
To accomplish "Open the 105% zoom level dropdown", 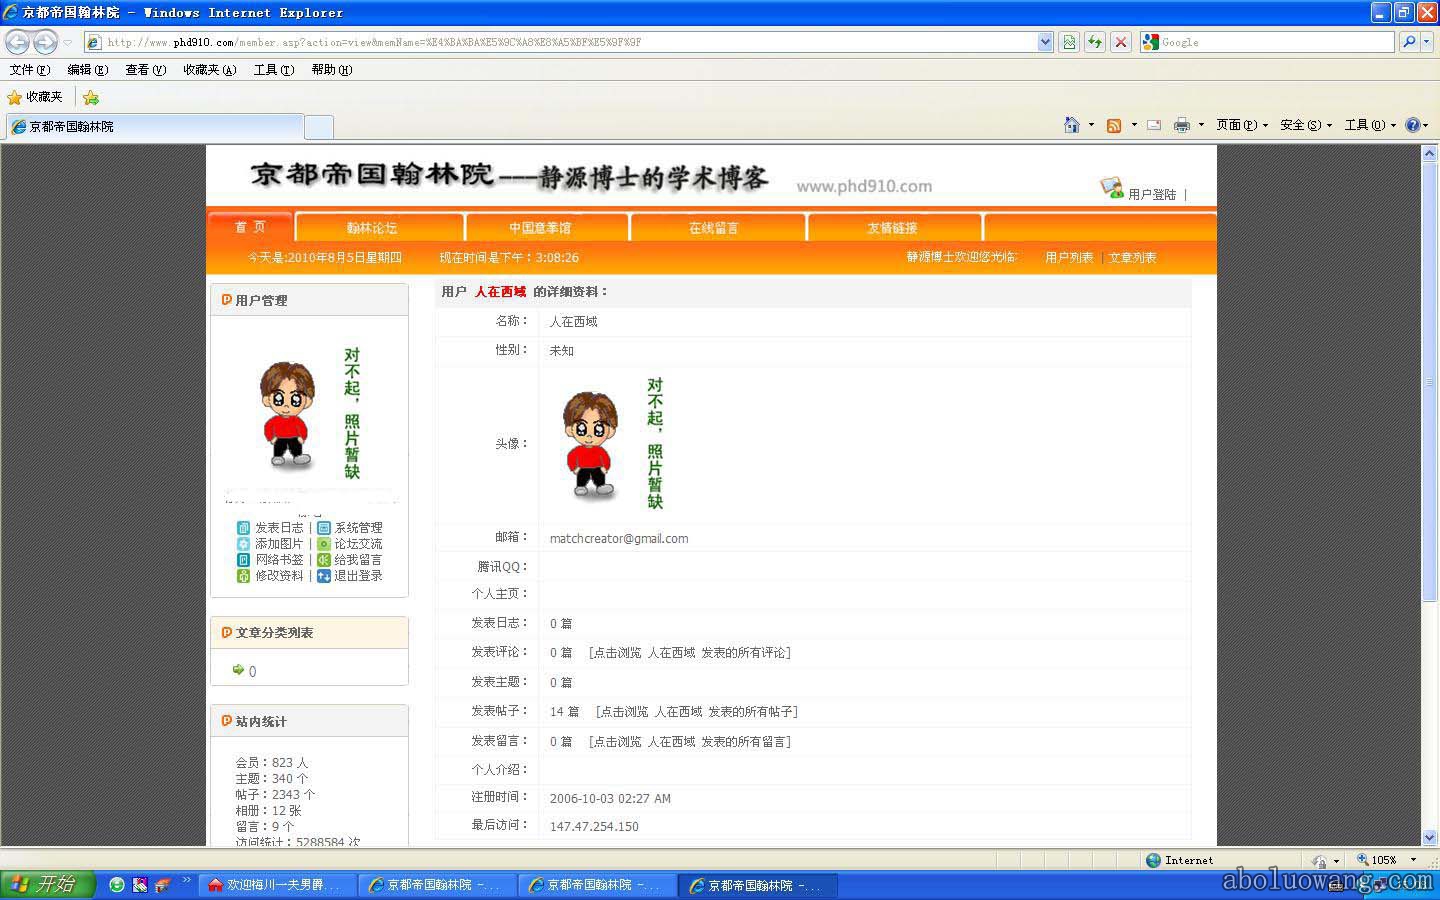I will [1413, 860].
